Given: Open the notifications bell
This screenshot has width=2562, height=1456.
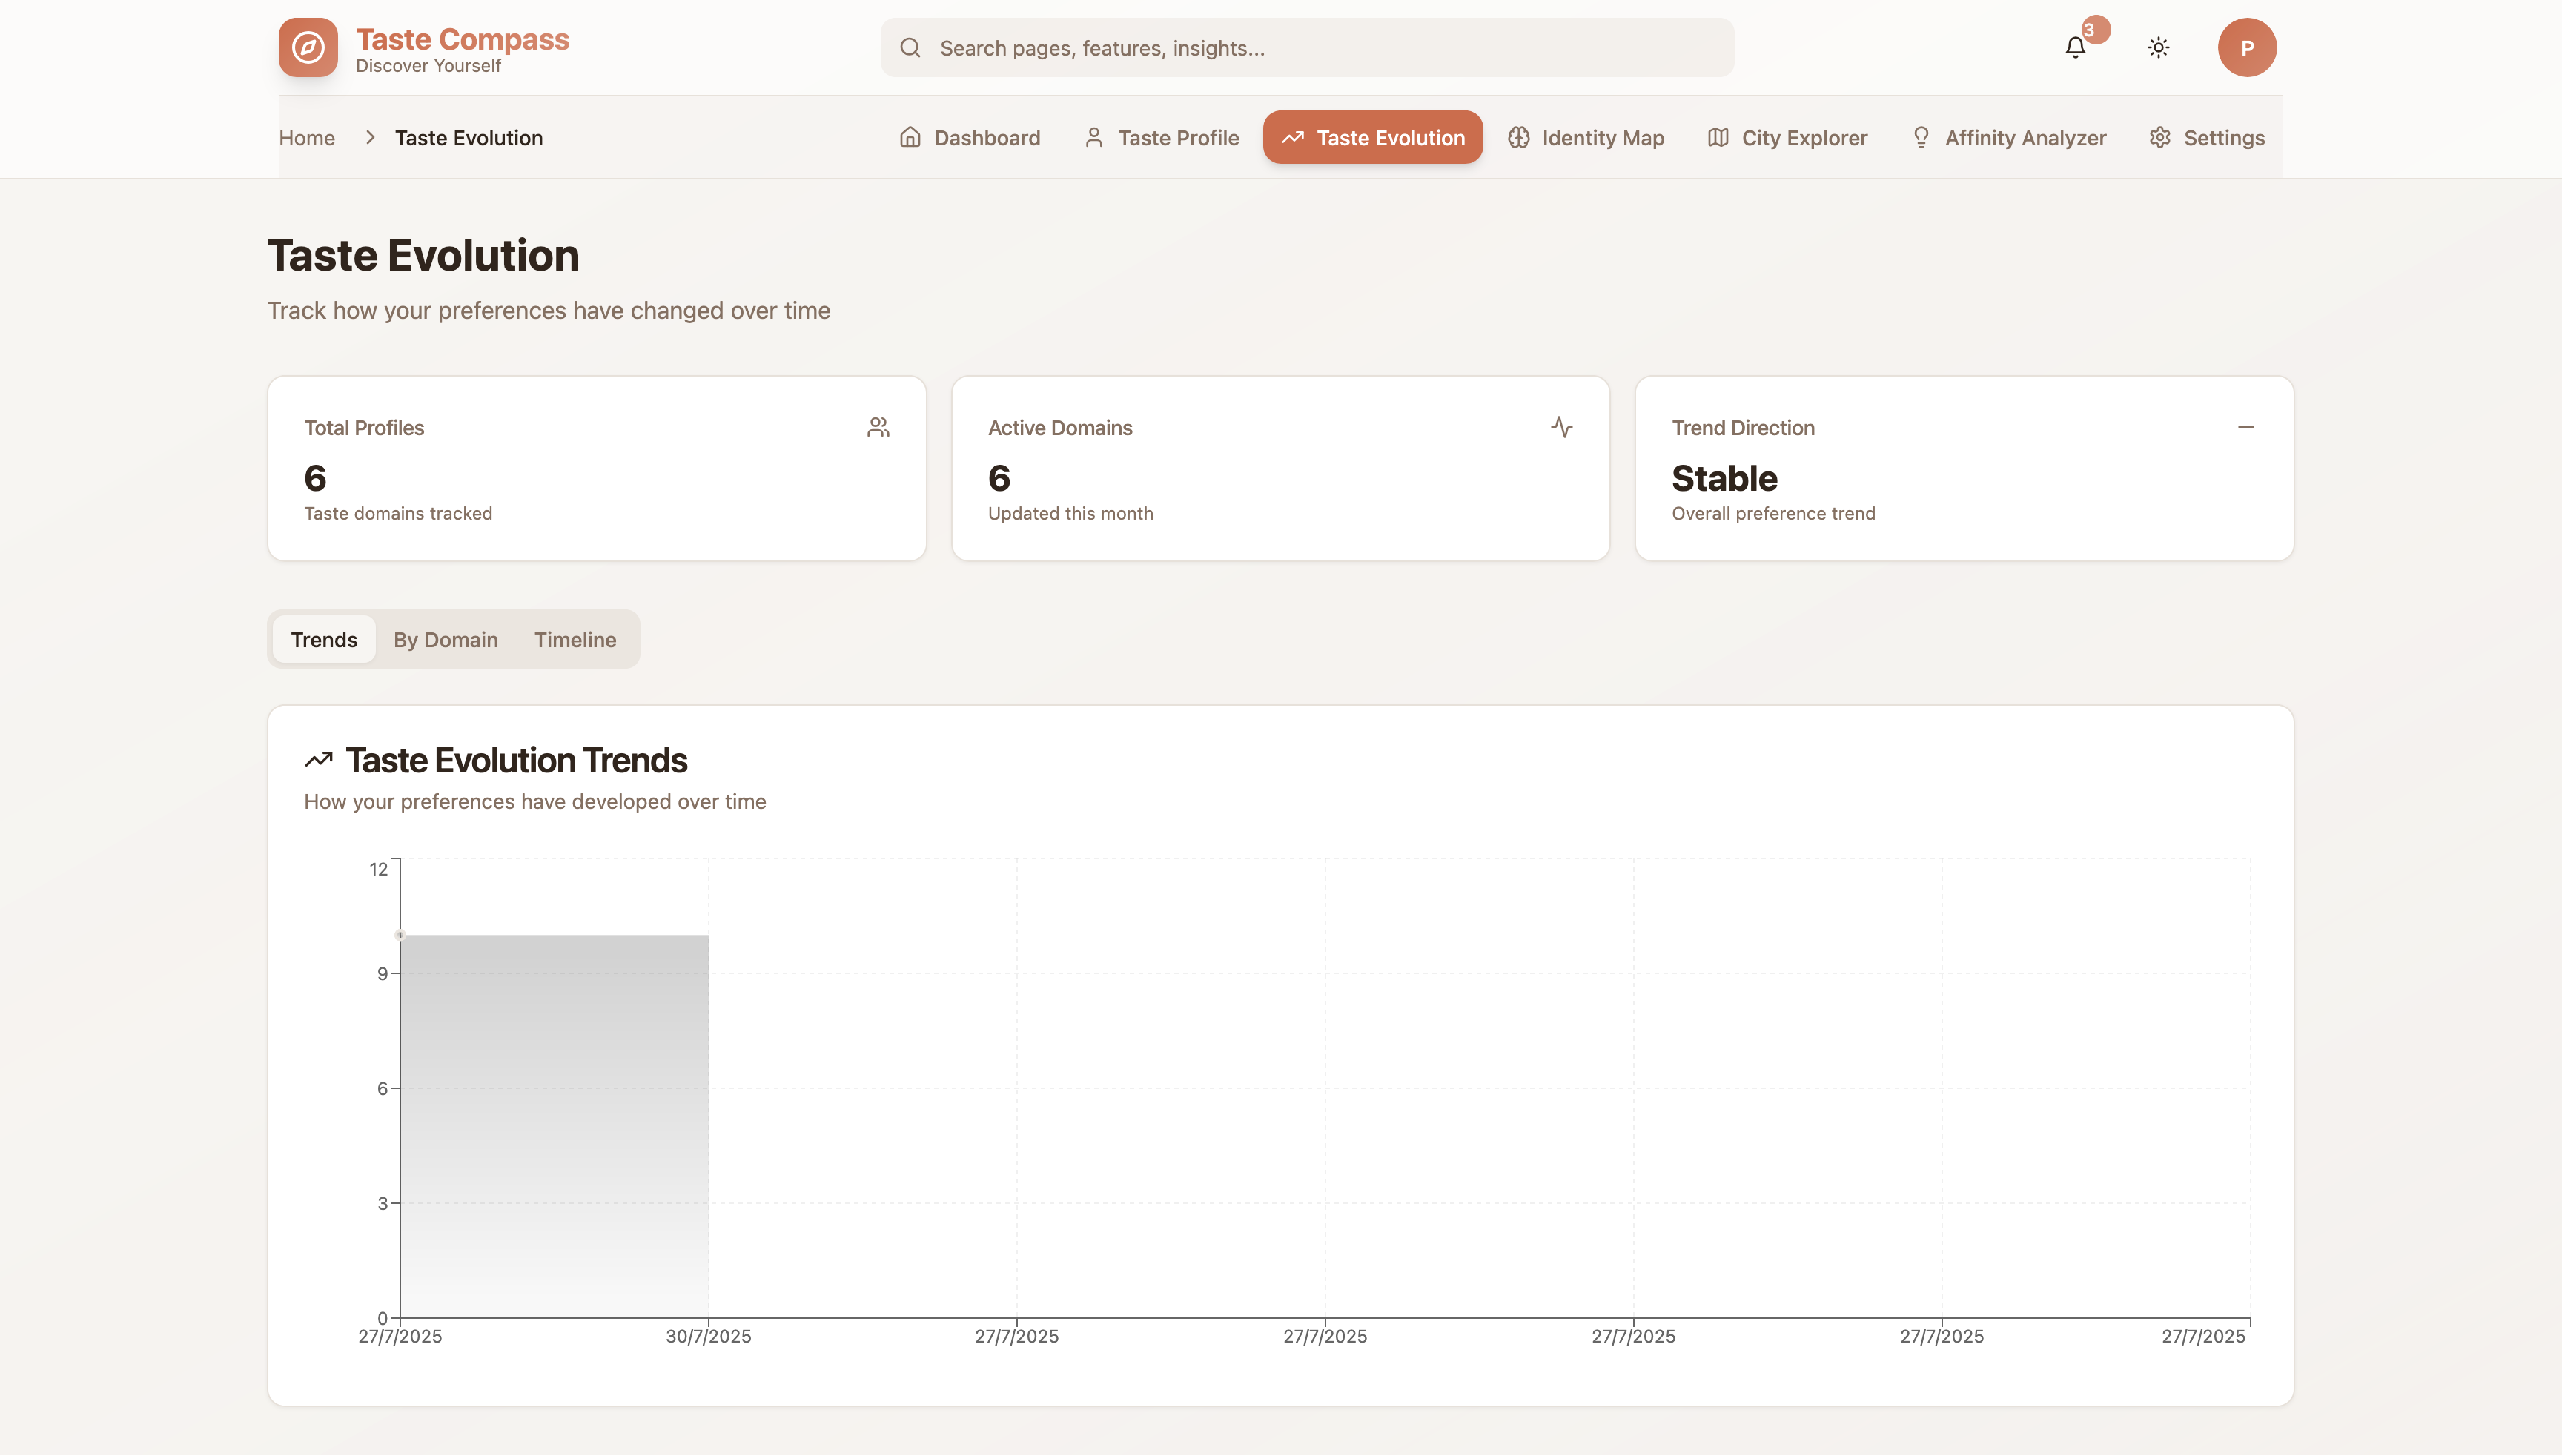Looking at the screenshot, I should point(2075,47).
